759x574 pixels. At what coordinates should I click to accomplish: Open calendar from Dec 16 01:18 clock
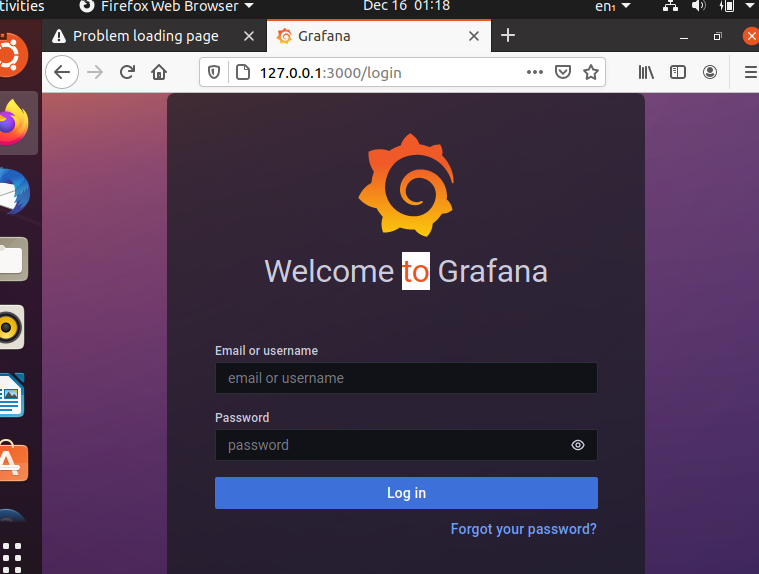pyautogui.click(x=406, y=6)
